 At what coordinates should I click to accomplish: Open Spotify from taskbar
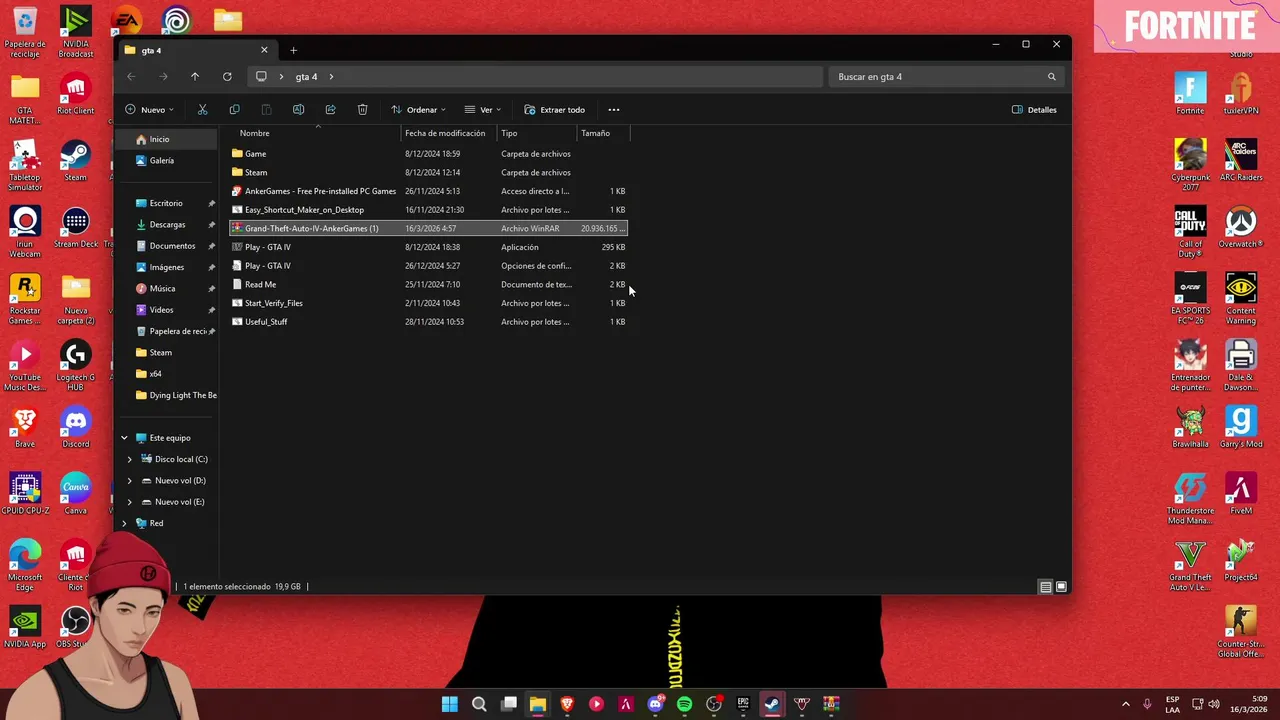pyautogui.click(x=684, y=704)
